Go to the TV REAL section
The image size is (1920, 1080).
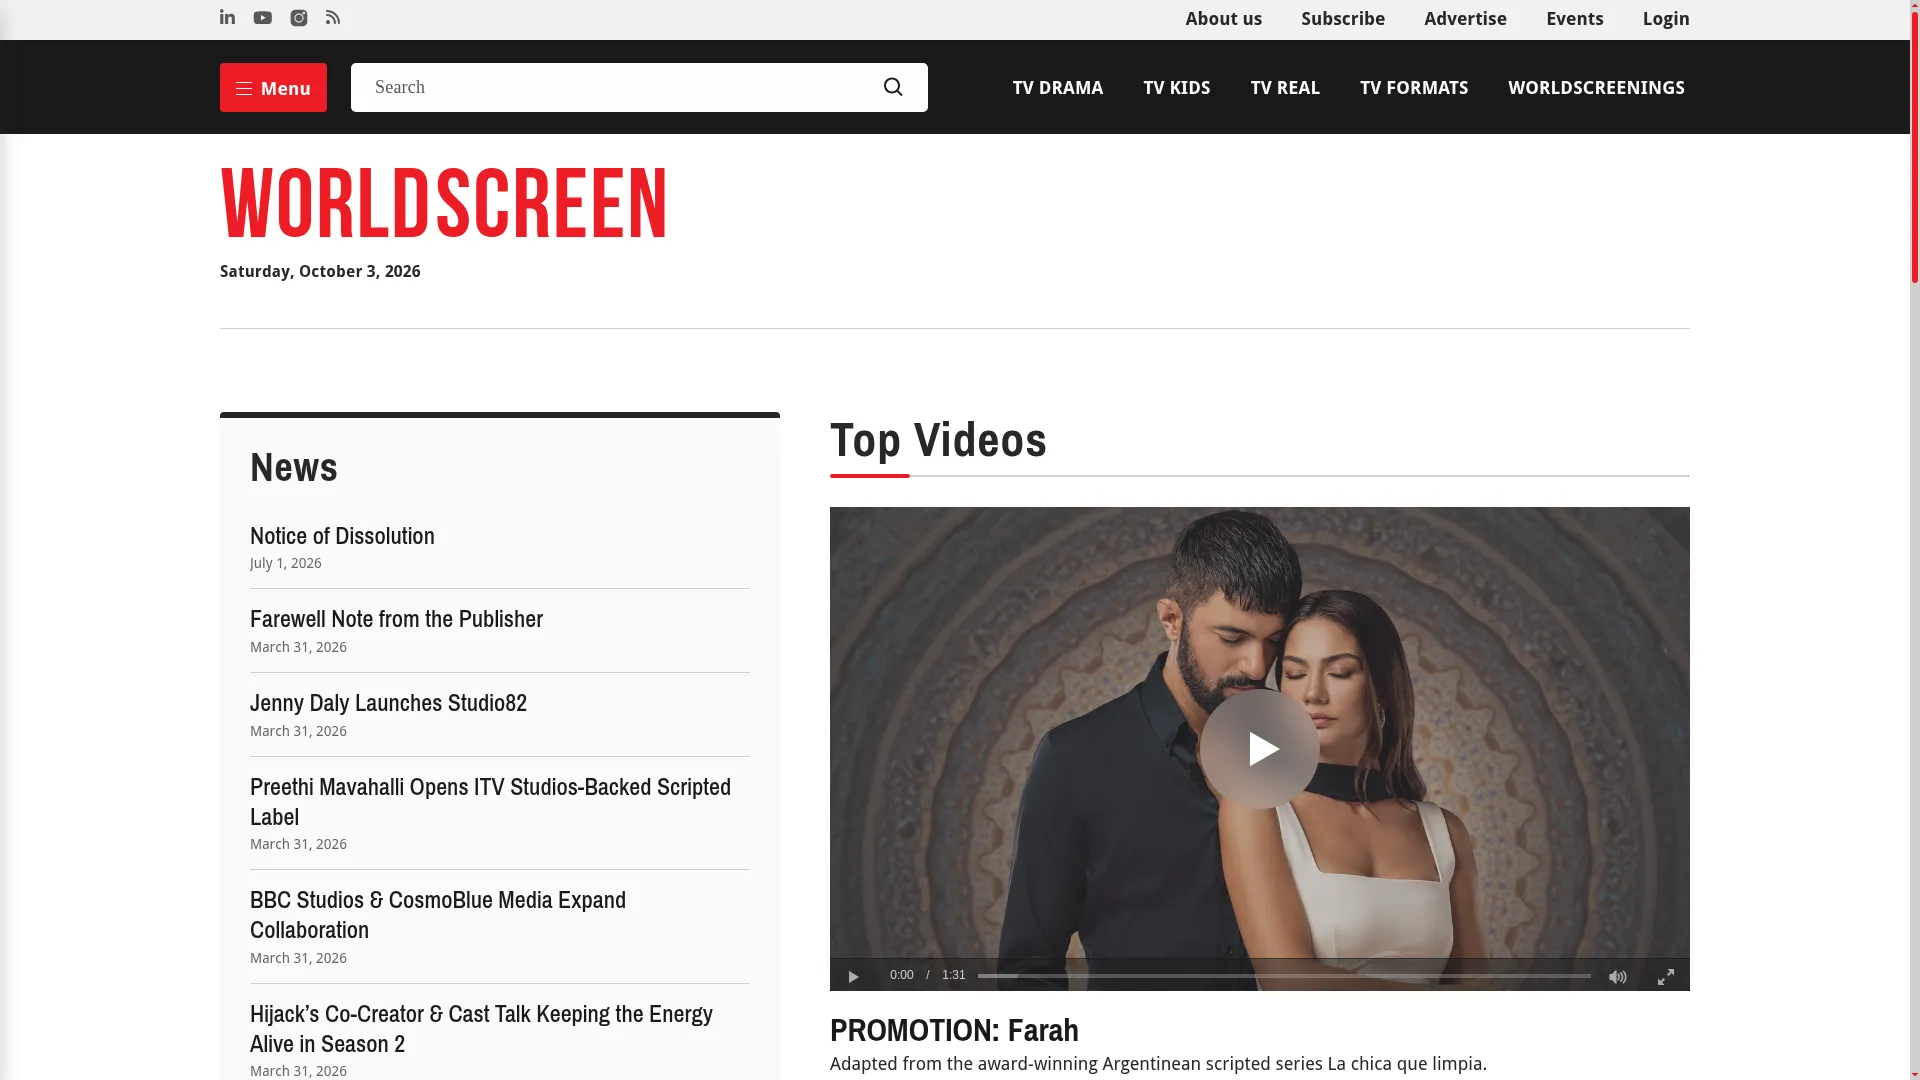(1284, 88)
